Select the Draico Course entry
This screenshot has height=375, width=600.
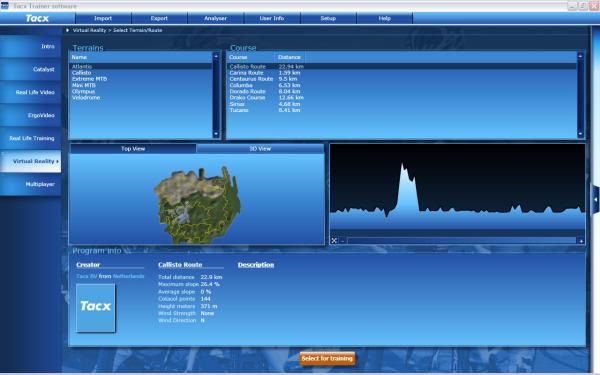pos(247,98)
